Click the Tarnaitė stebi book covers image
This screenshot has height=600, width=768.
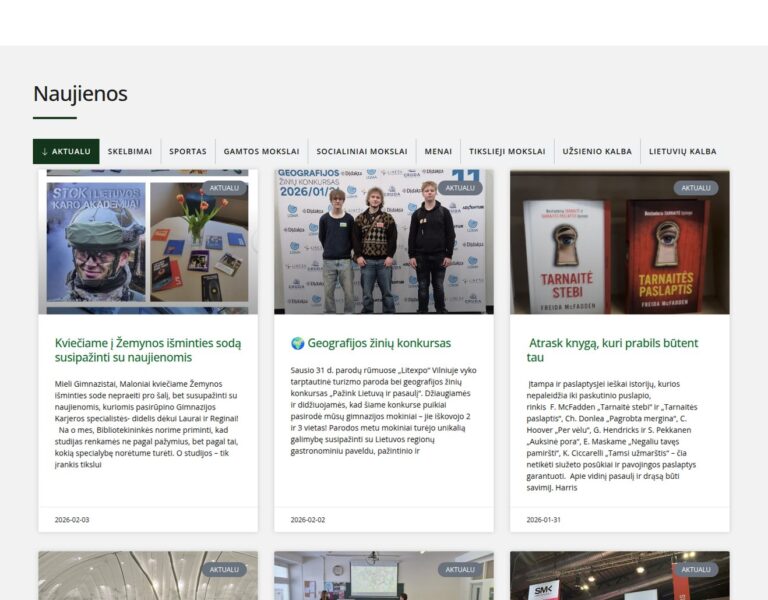620,245
